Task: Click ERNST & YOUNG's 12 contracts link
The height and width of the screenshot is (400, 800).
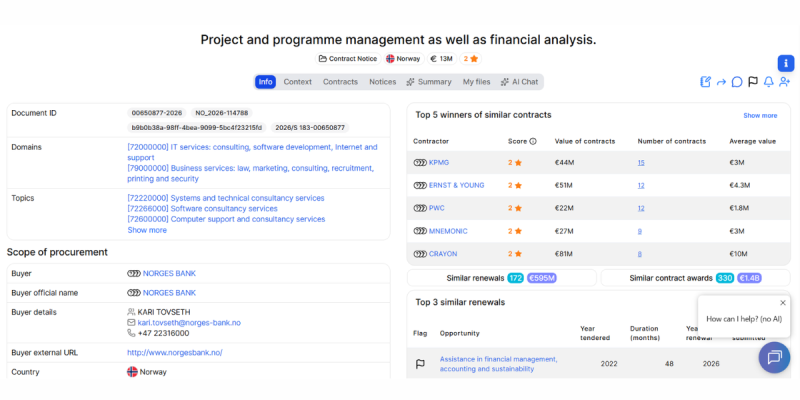Action: (x=641, y=185)
